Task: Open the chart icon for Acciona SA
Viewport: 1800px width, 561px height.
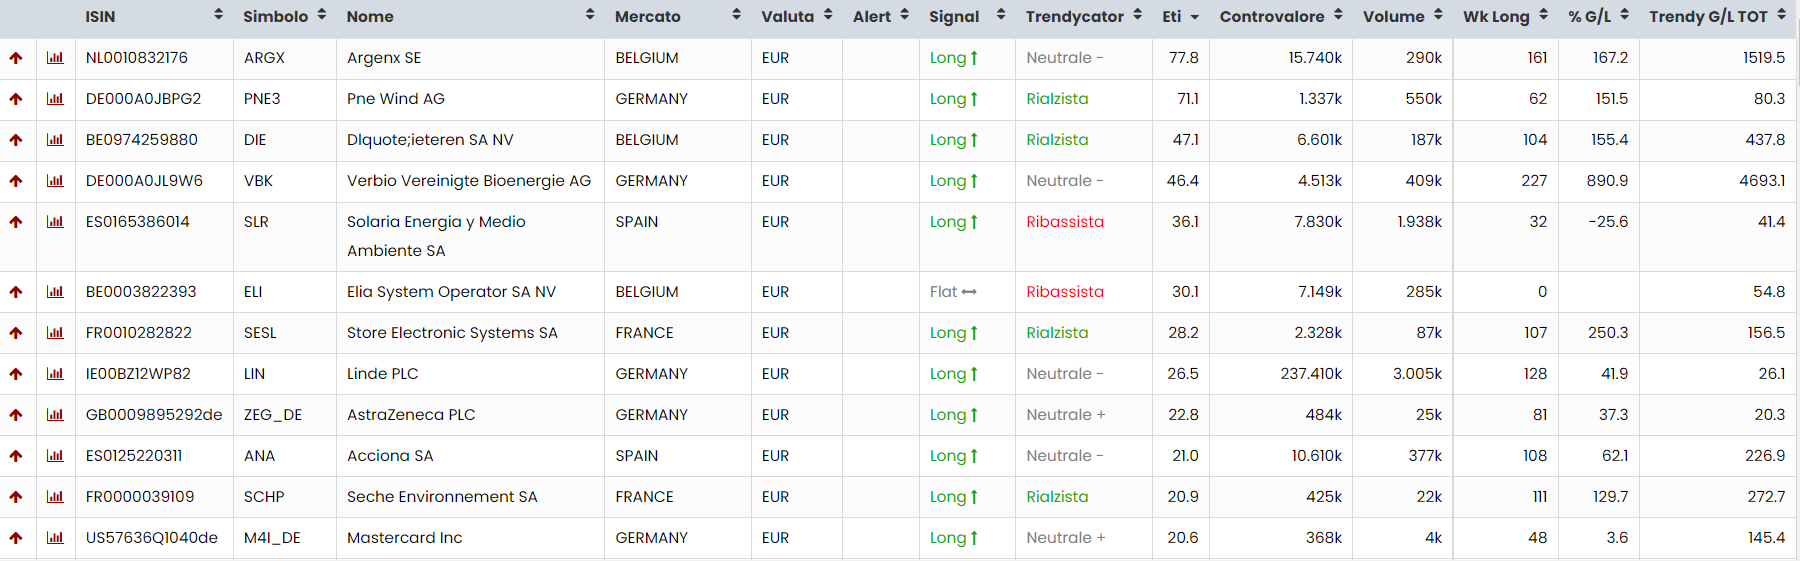Action: (55, 456)
